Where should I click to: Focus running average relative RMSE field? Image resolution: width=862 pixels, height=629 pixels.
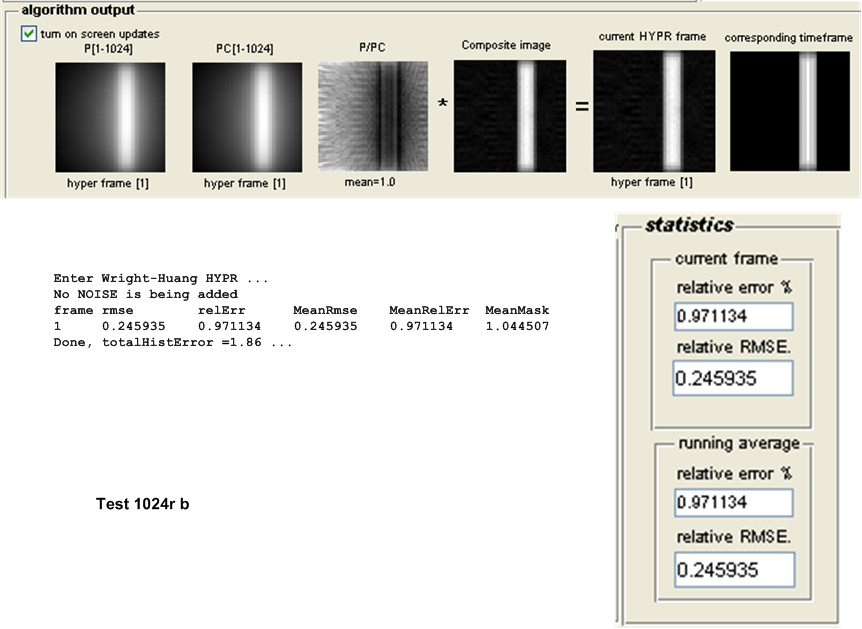pos(733,570)
